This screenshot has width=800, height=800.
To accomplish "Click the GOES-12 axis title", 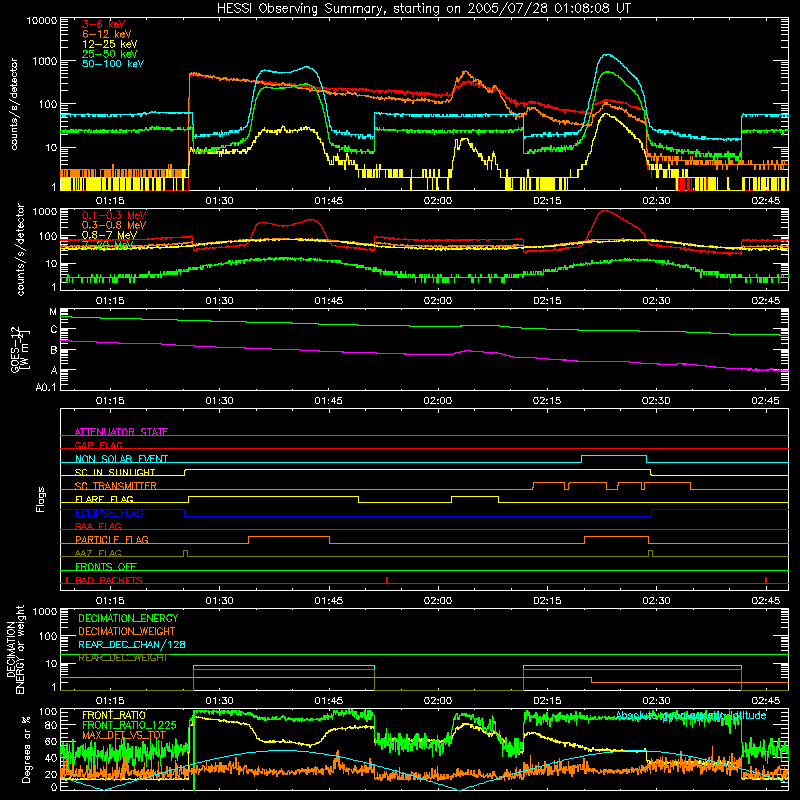I will point(20,350).
